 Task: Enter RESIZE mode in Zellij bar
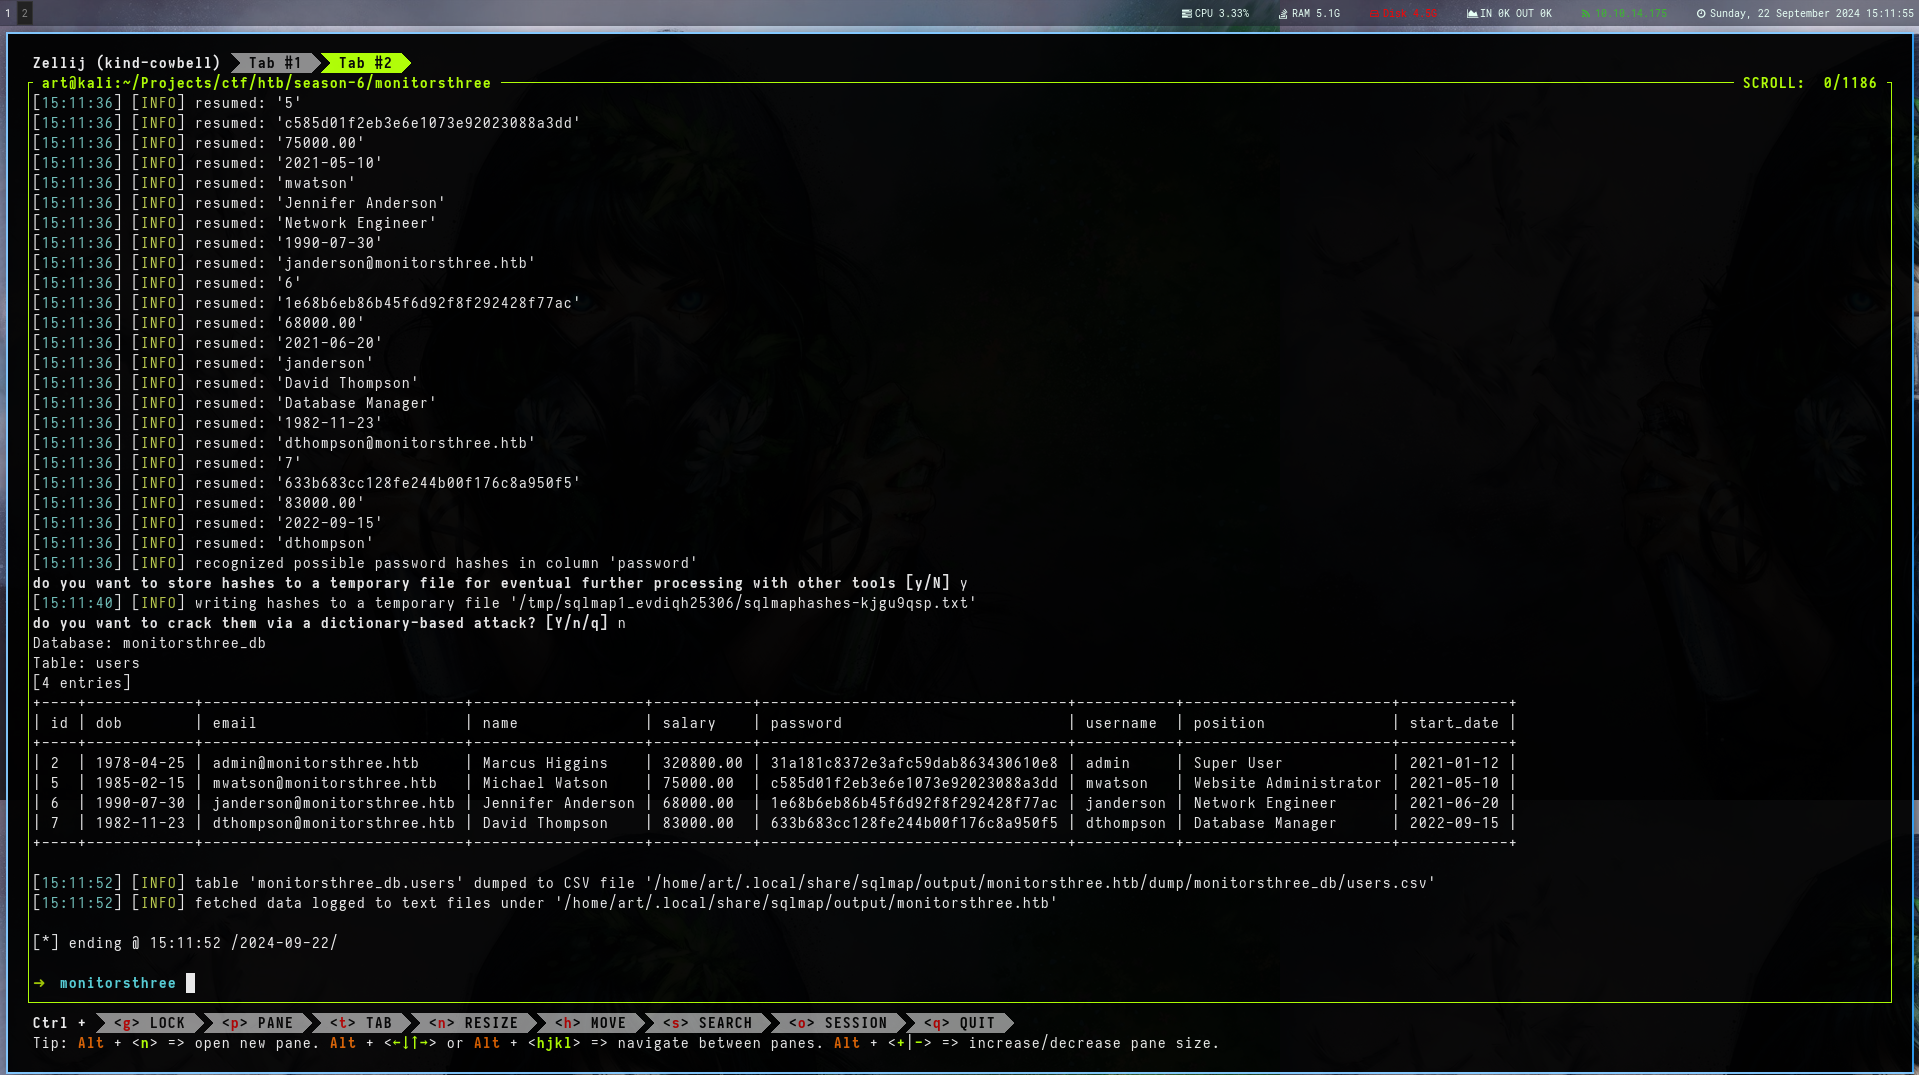(x=474, y=1023)
